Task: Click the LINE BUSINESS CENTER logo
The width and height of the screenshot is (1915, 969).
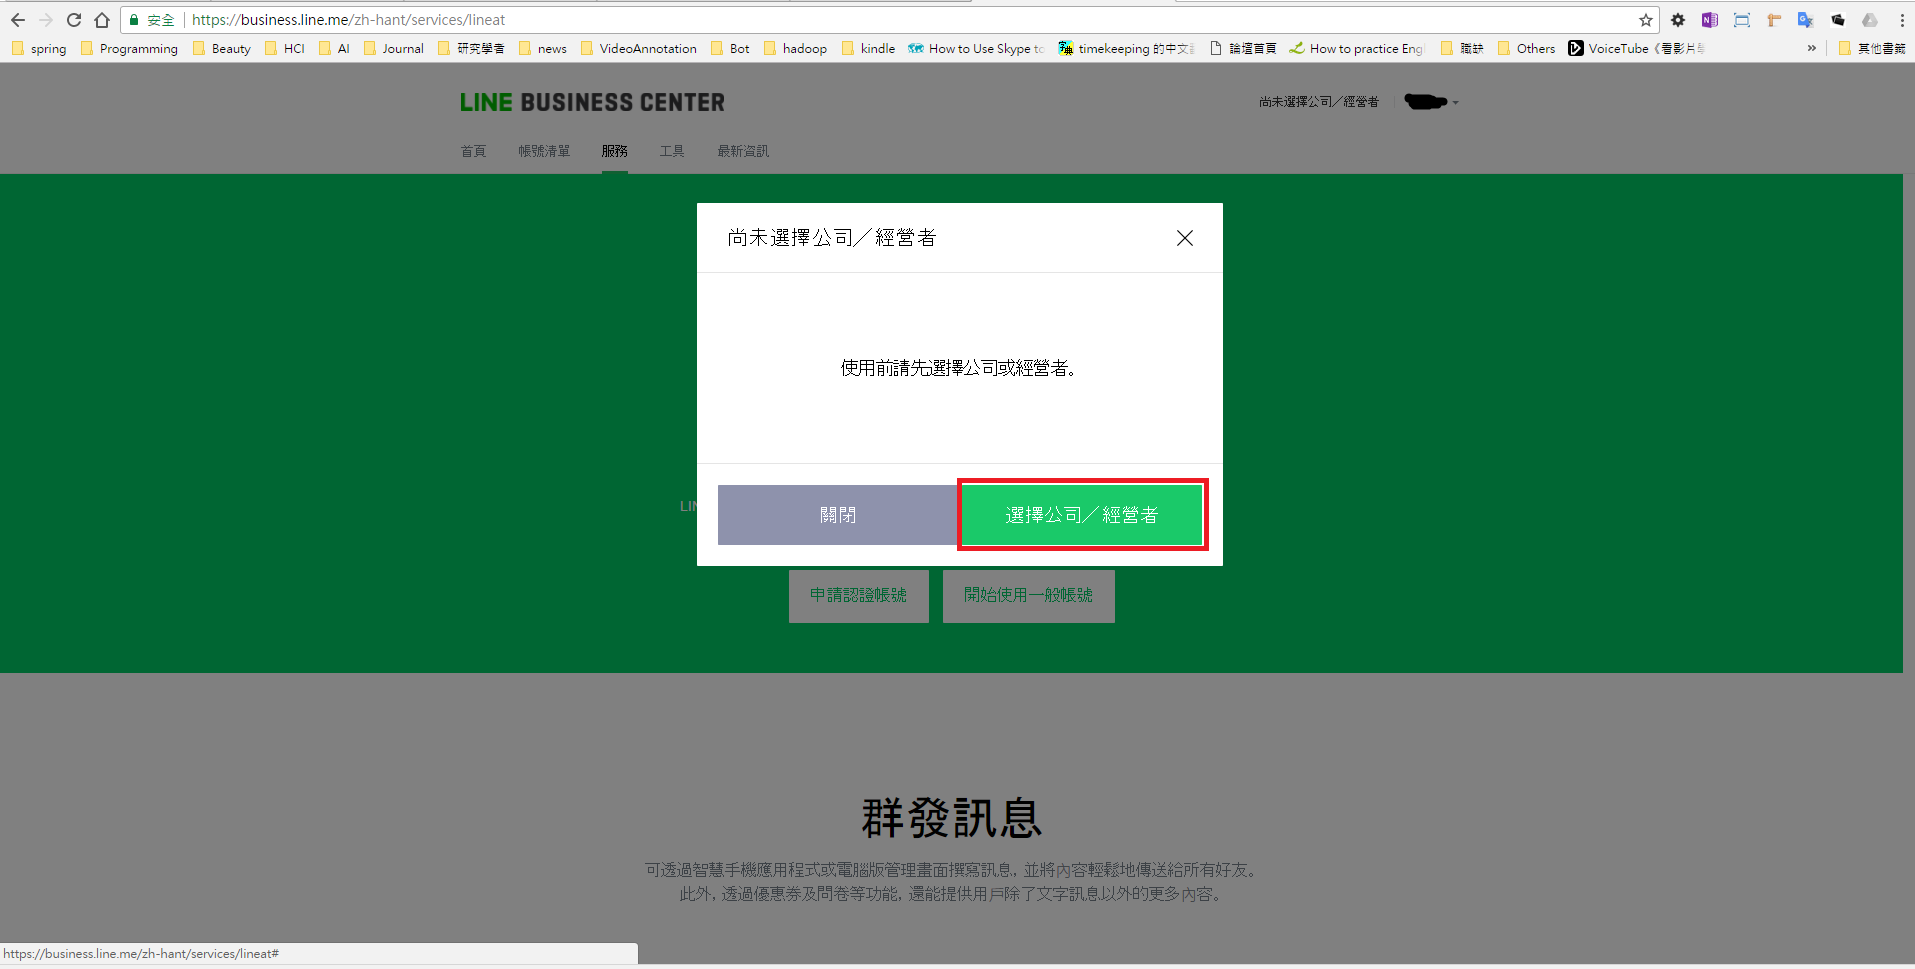Action: point(592,102)
